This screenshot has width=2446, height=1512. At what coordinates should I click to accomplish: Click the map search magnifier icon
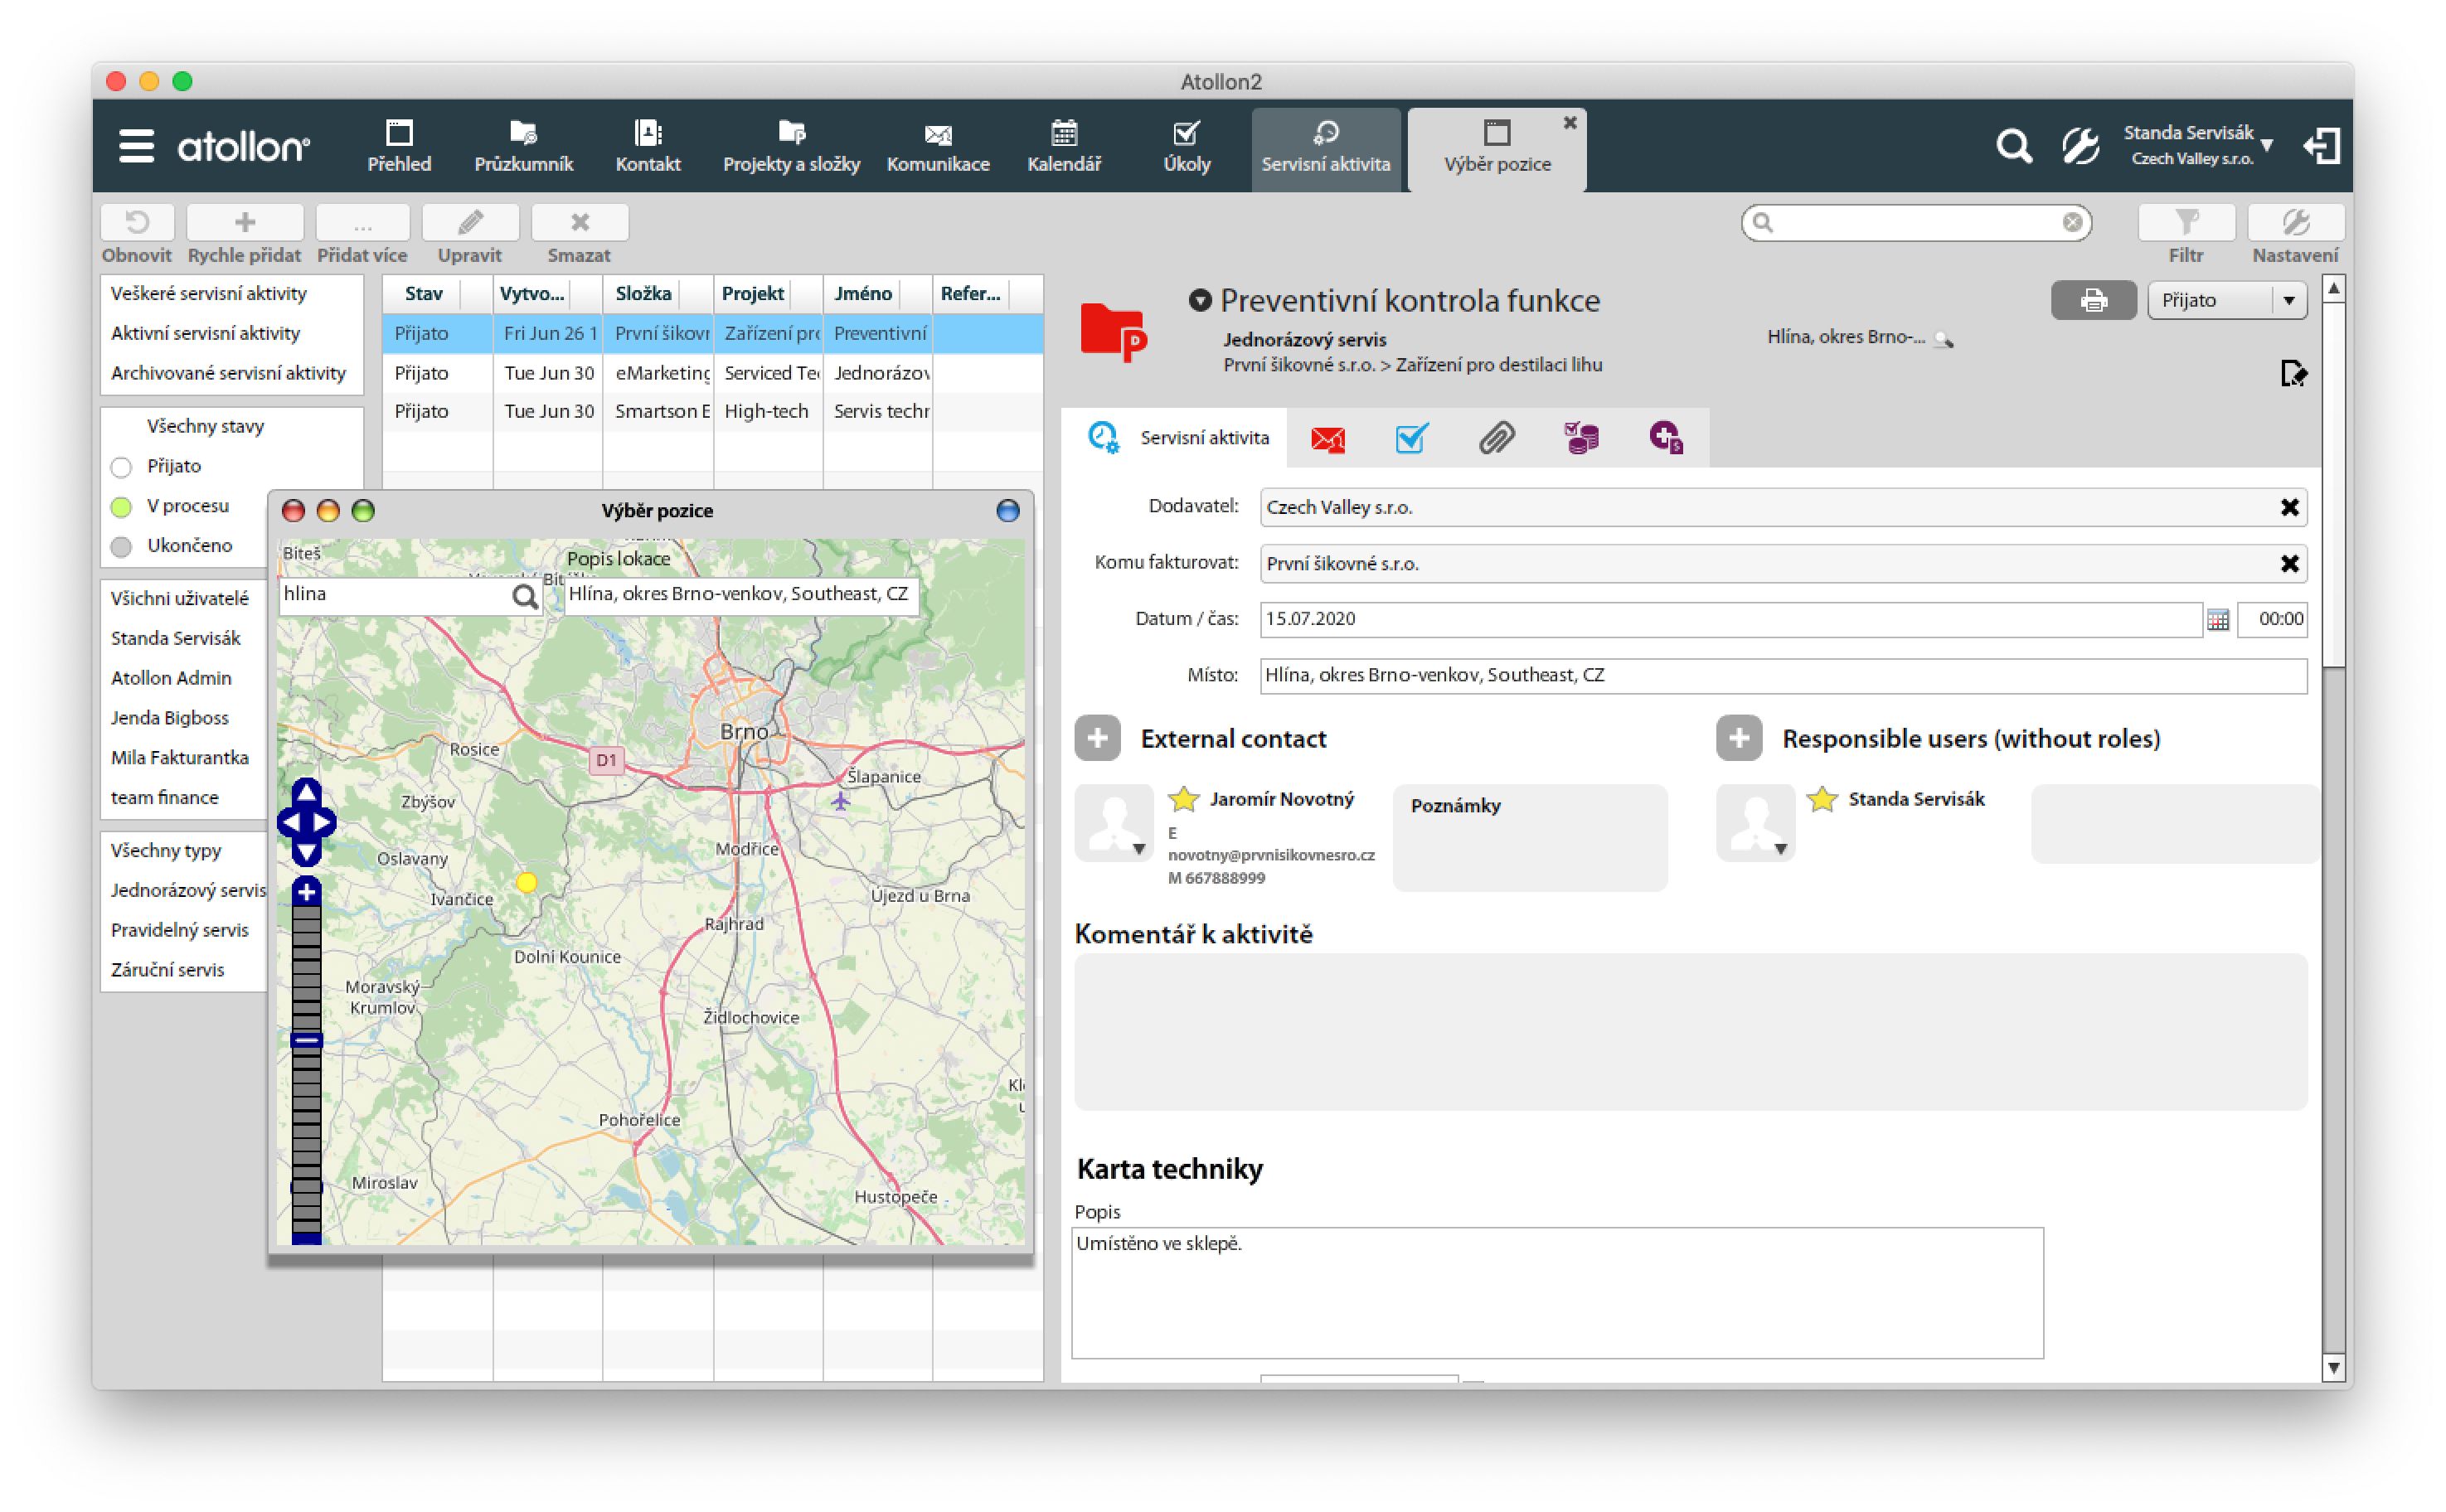point(525,597)
